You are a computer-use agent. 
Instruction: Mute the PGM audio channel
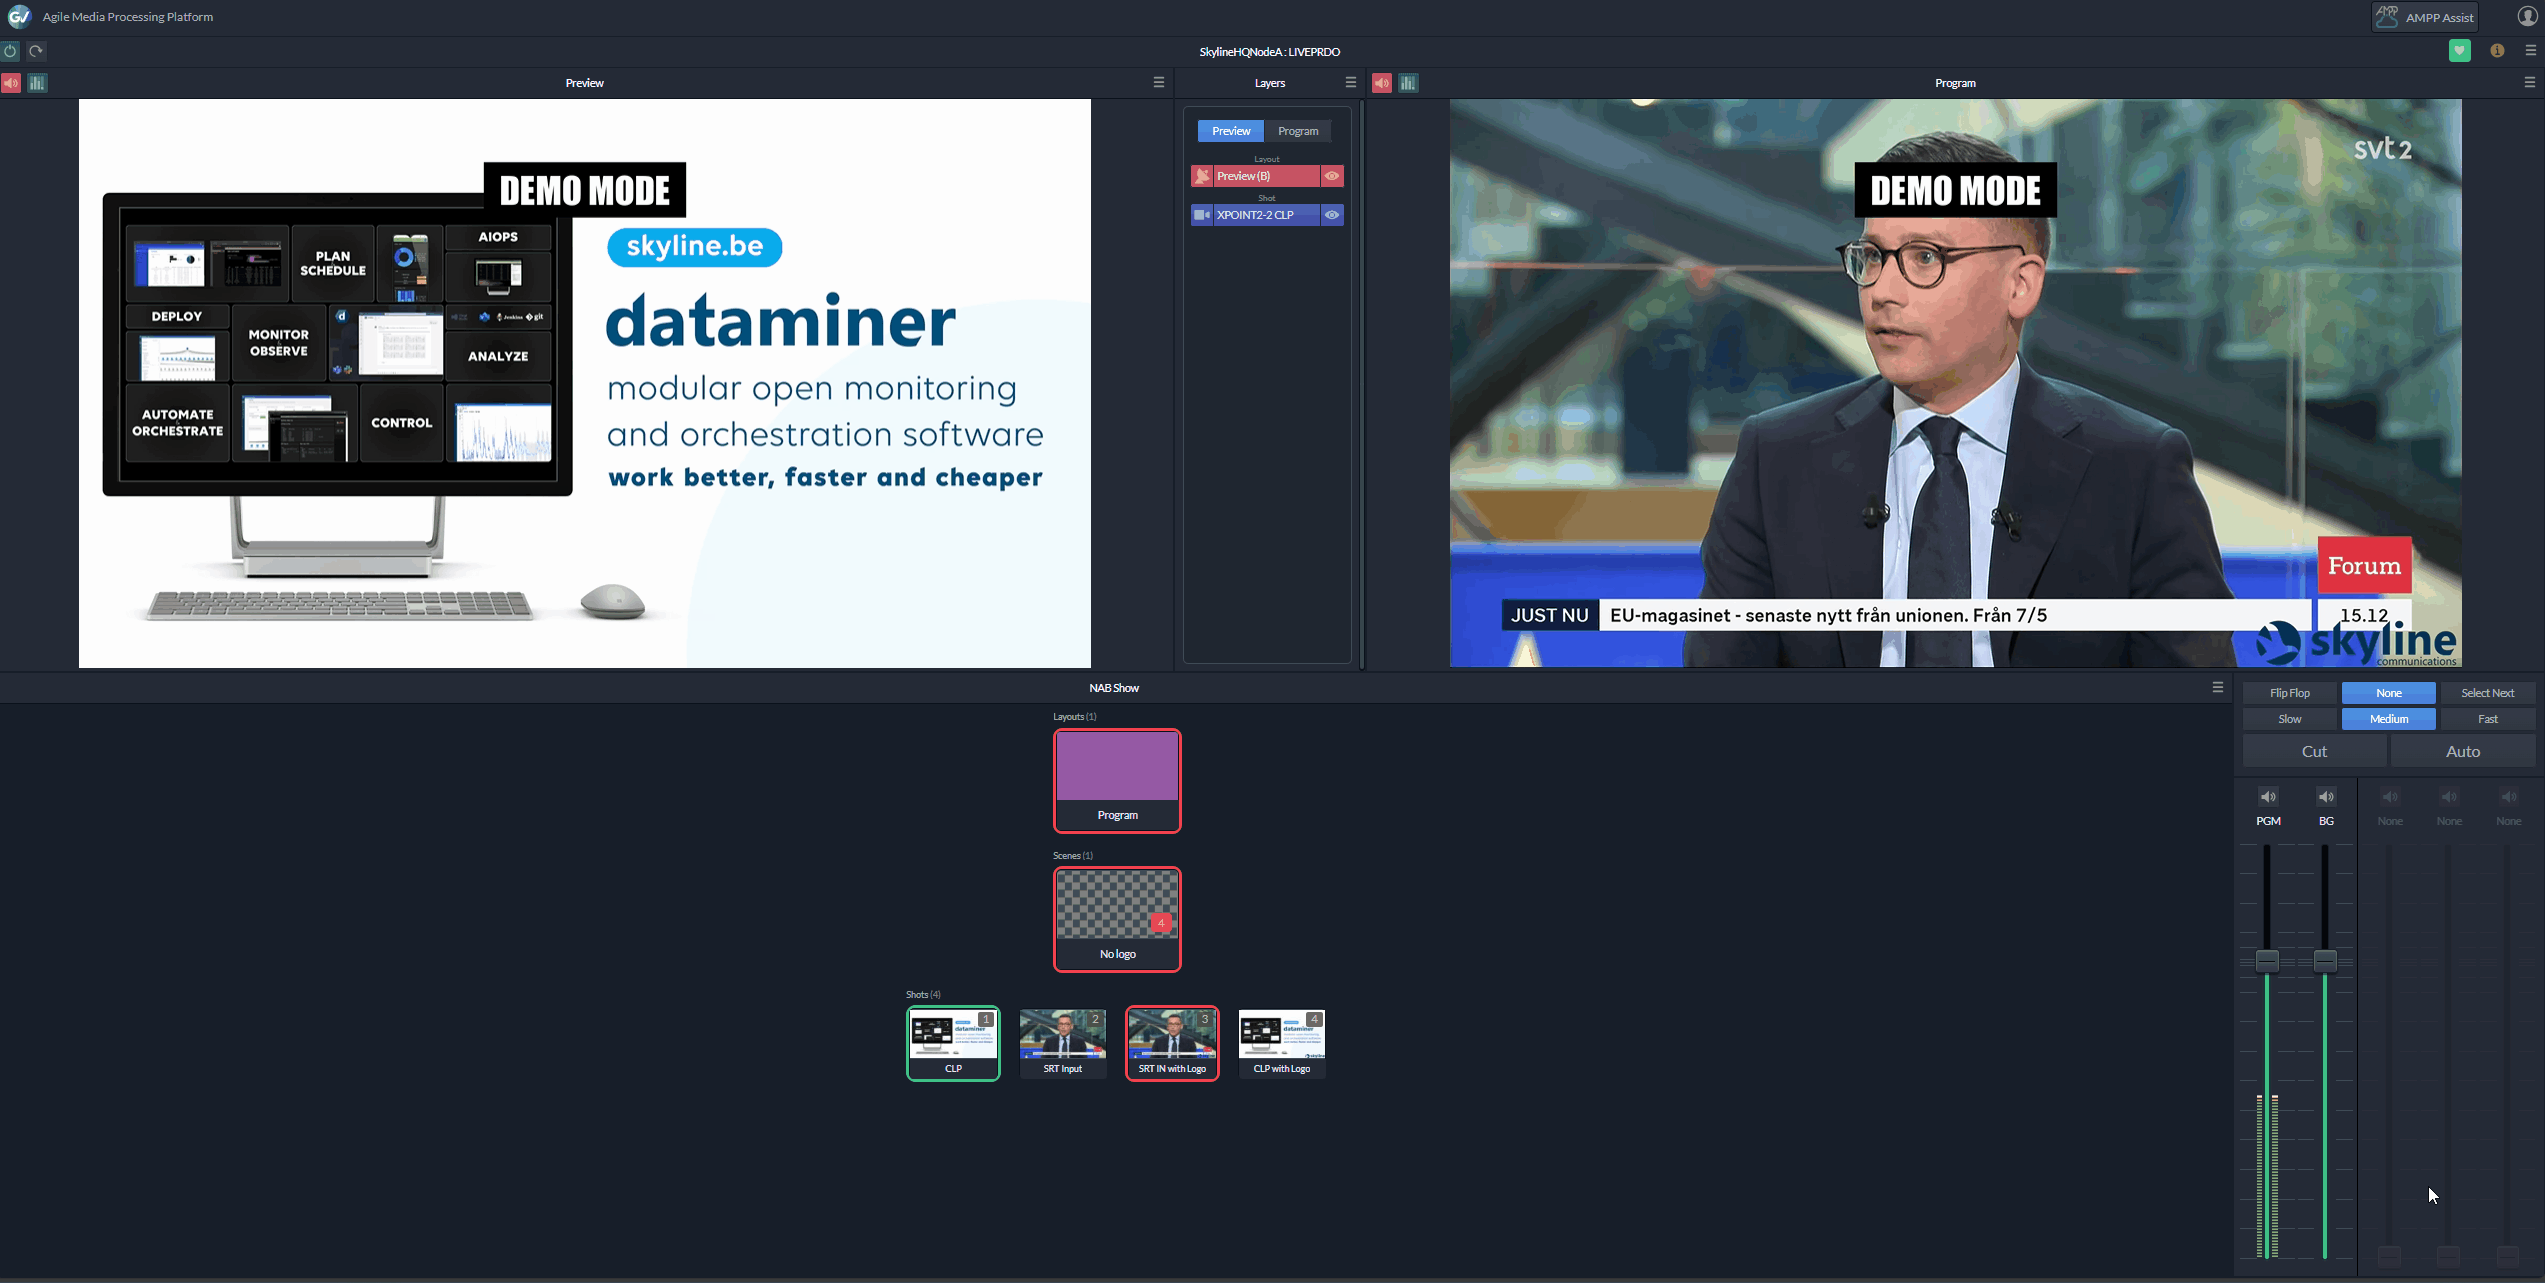point(2268,797)
